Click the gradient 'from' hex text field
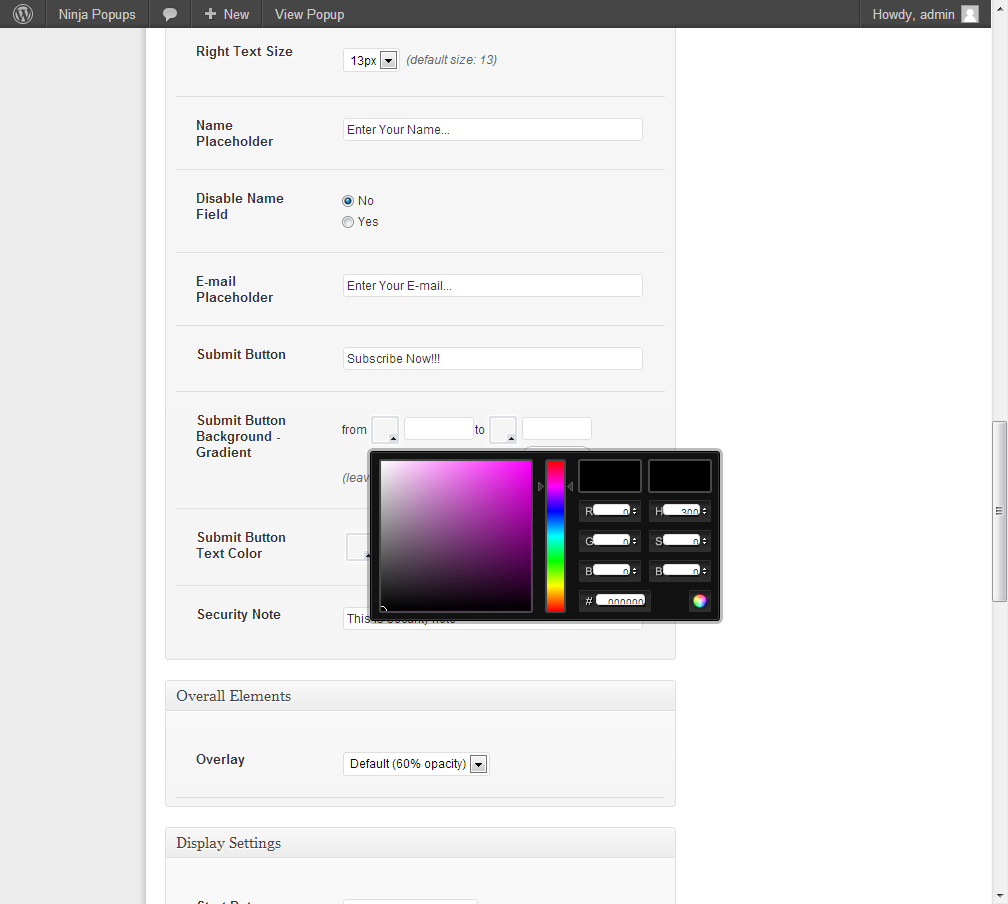 point(439,429)
